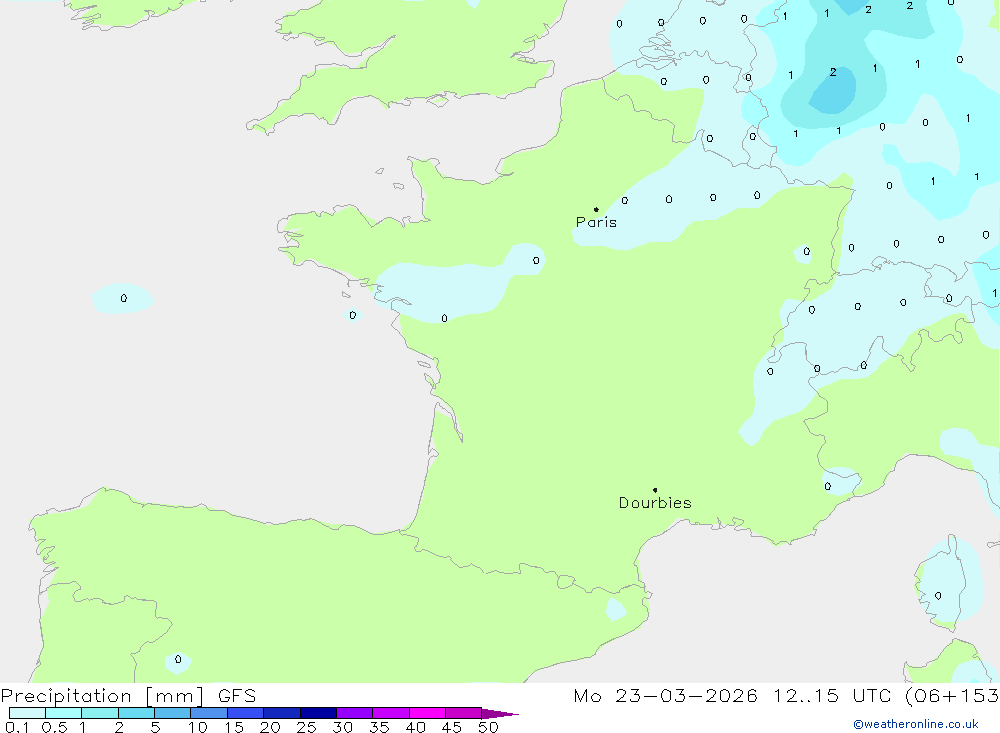Image resolution: width=1000 pixels, height=733 pixels.
Task: Select the 10–15 mm legend swatch
Action: pos(209,713)
